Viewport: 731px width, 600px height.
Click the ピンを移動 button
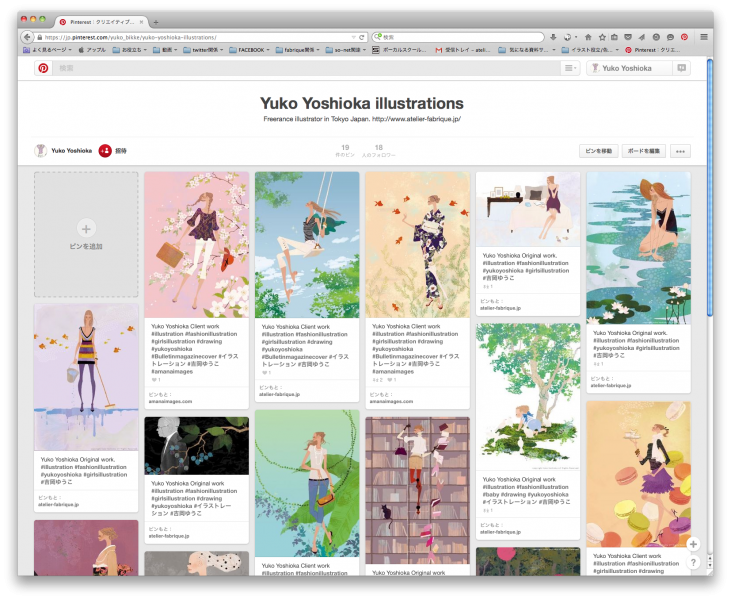pos(599,151)
